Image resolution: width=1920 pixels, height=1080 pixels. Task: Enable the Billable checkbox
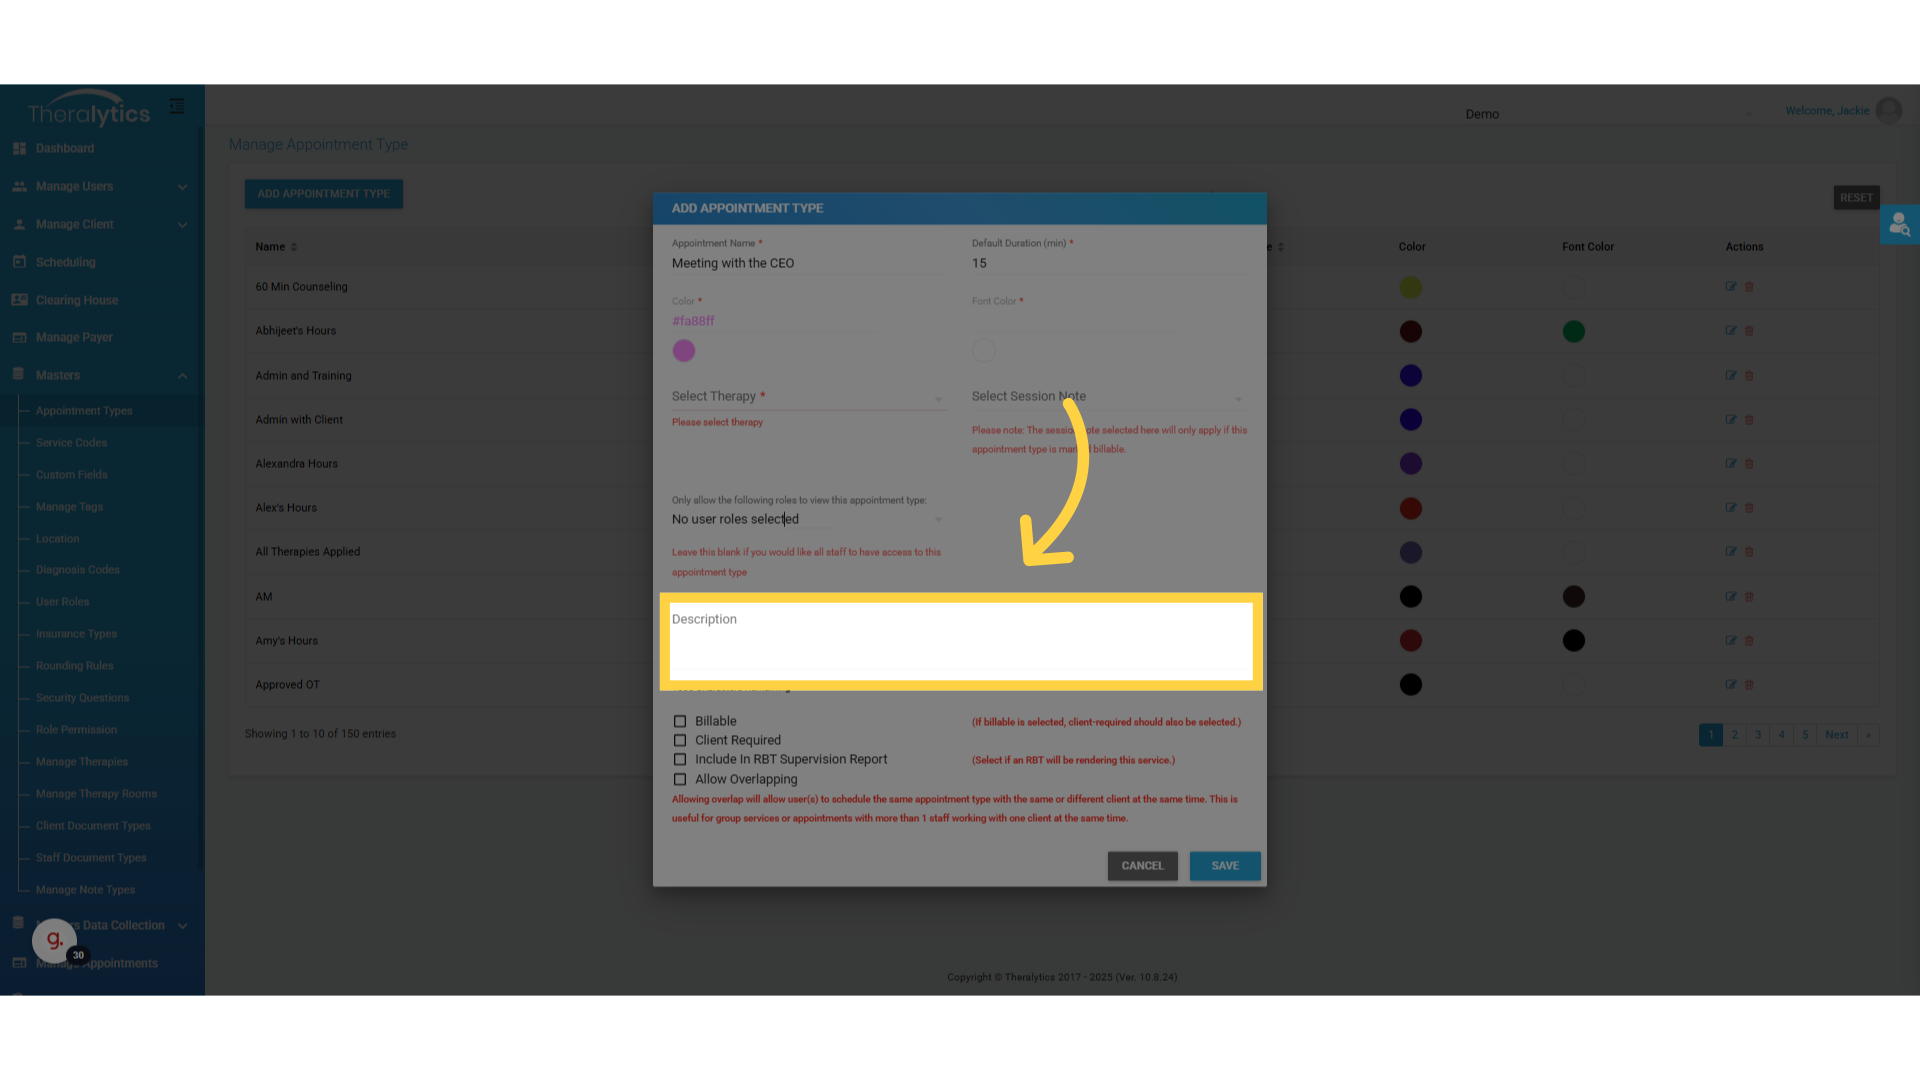680,721
